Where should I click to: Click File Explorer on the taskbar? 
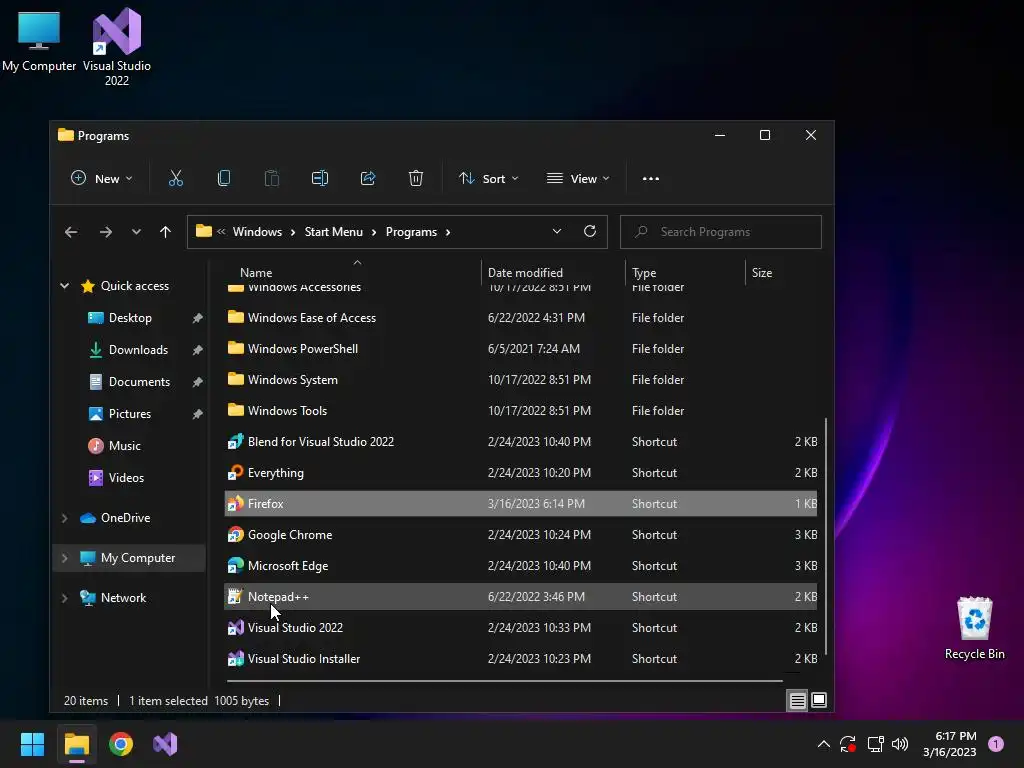[x=76, y=744]
